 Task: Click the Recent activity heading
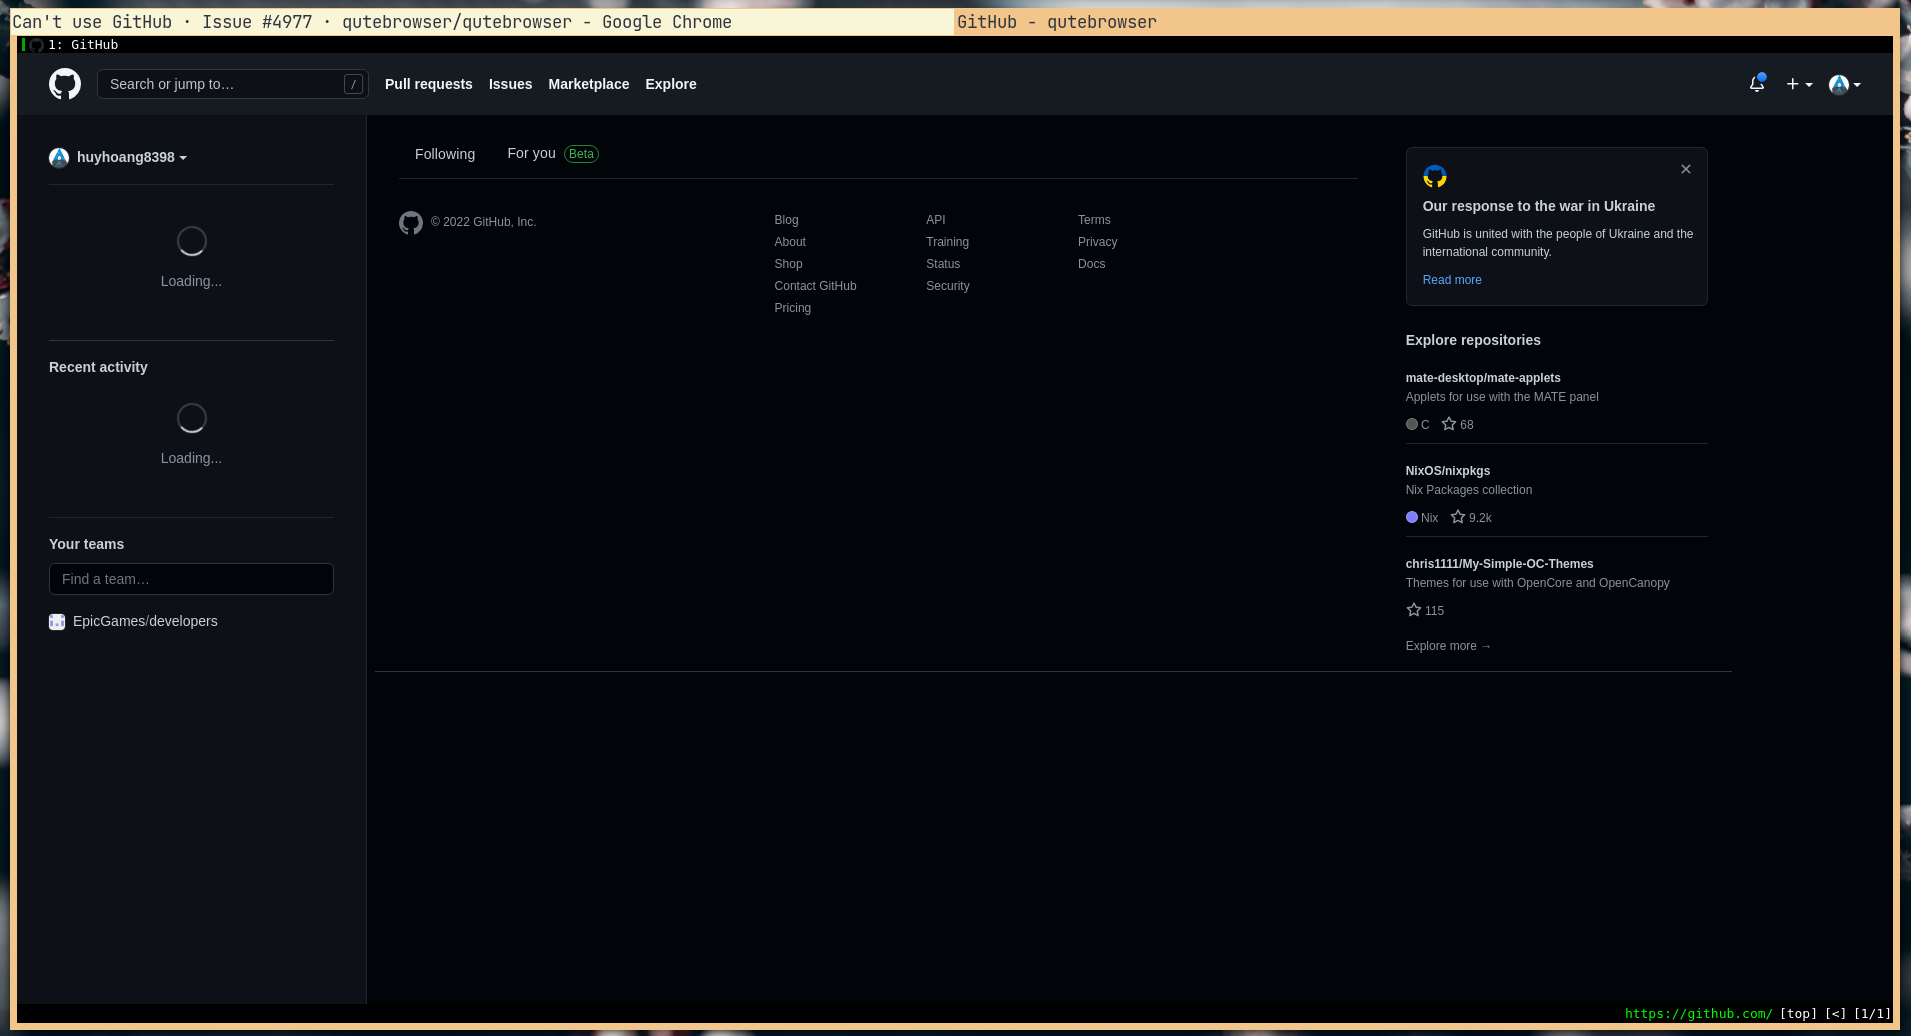tap(98, 367)
